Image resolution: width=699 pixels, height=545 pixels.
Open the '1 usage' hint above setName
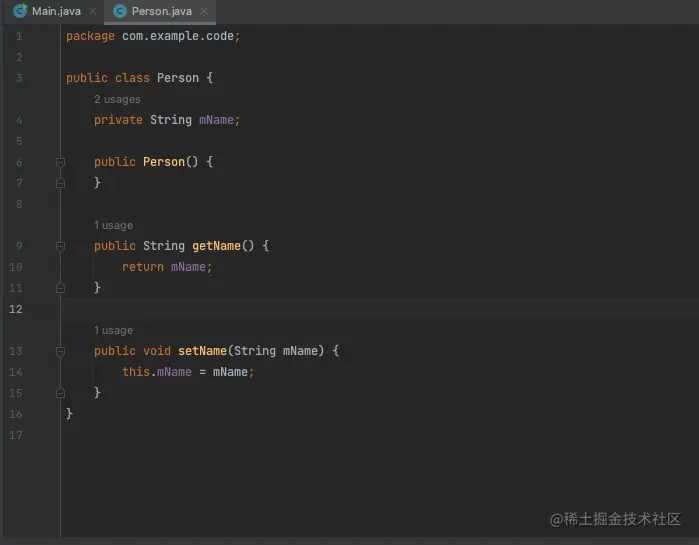113,331
